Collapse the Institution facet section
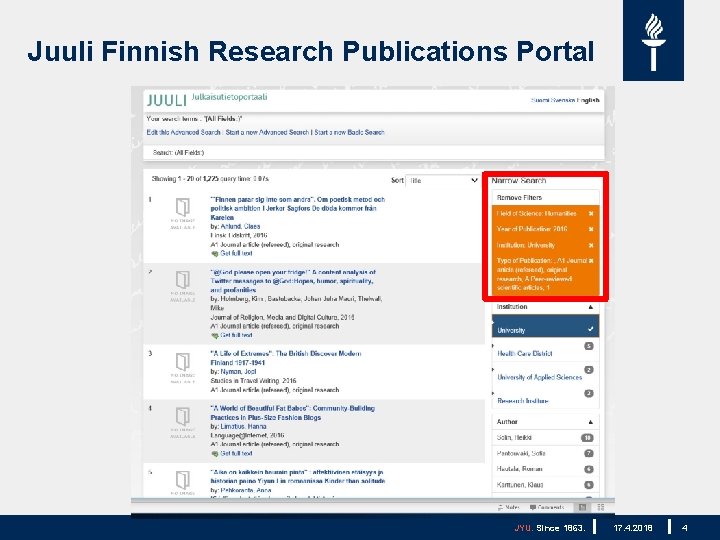The image size is (720, 540). coord(591,307)
